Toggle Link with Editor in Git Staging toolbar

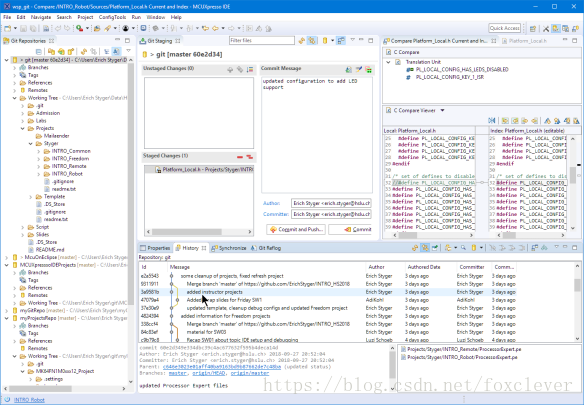(x=312, y=41)
